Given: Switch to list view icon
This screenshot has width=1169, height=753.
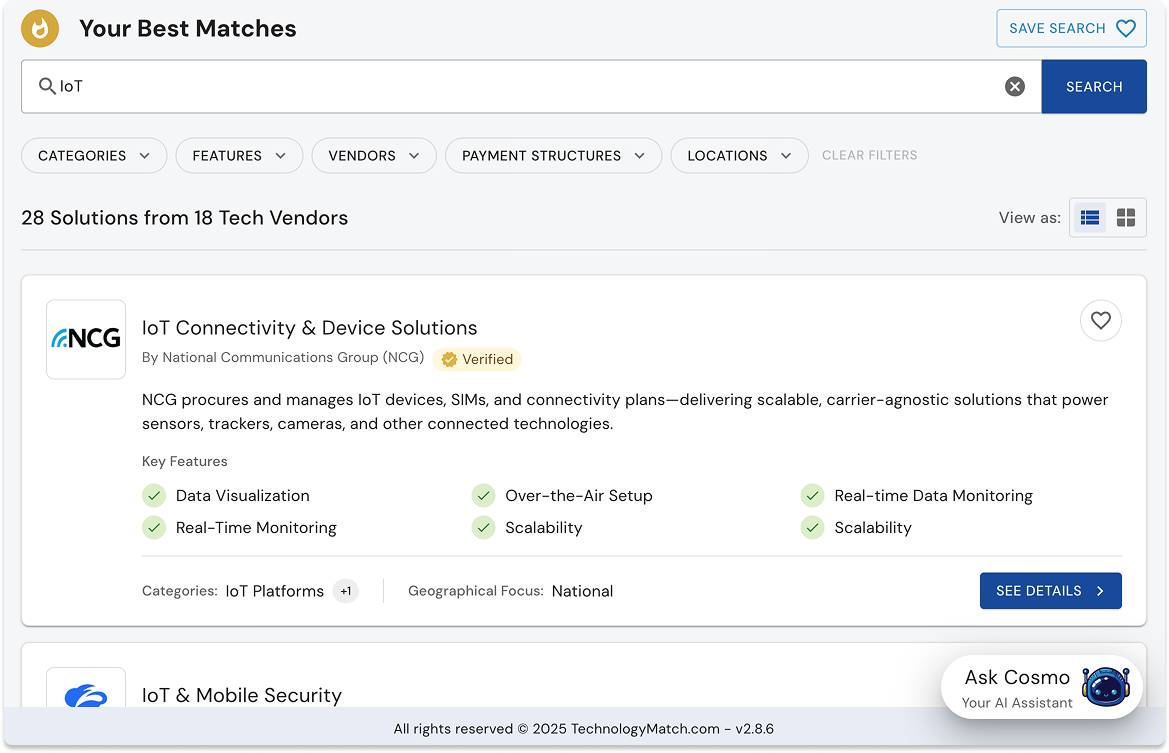Looking at the screenshot, I should (1089, 218).
